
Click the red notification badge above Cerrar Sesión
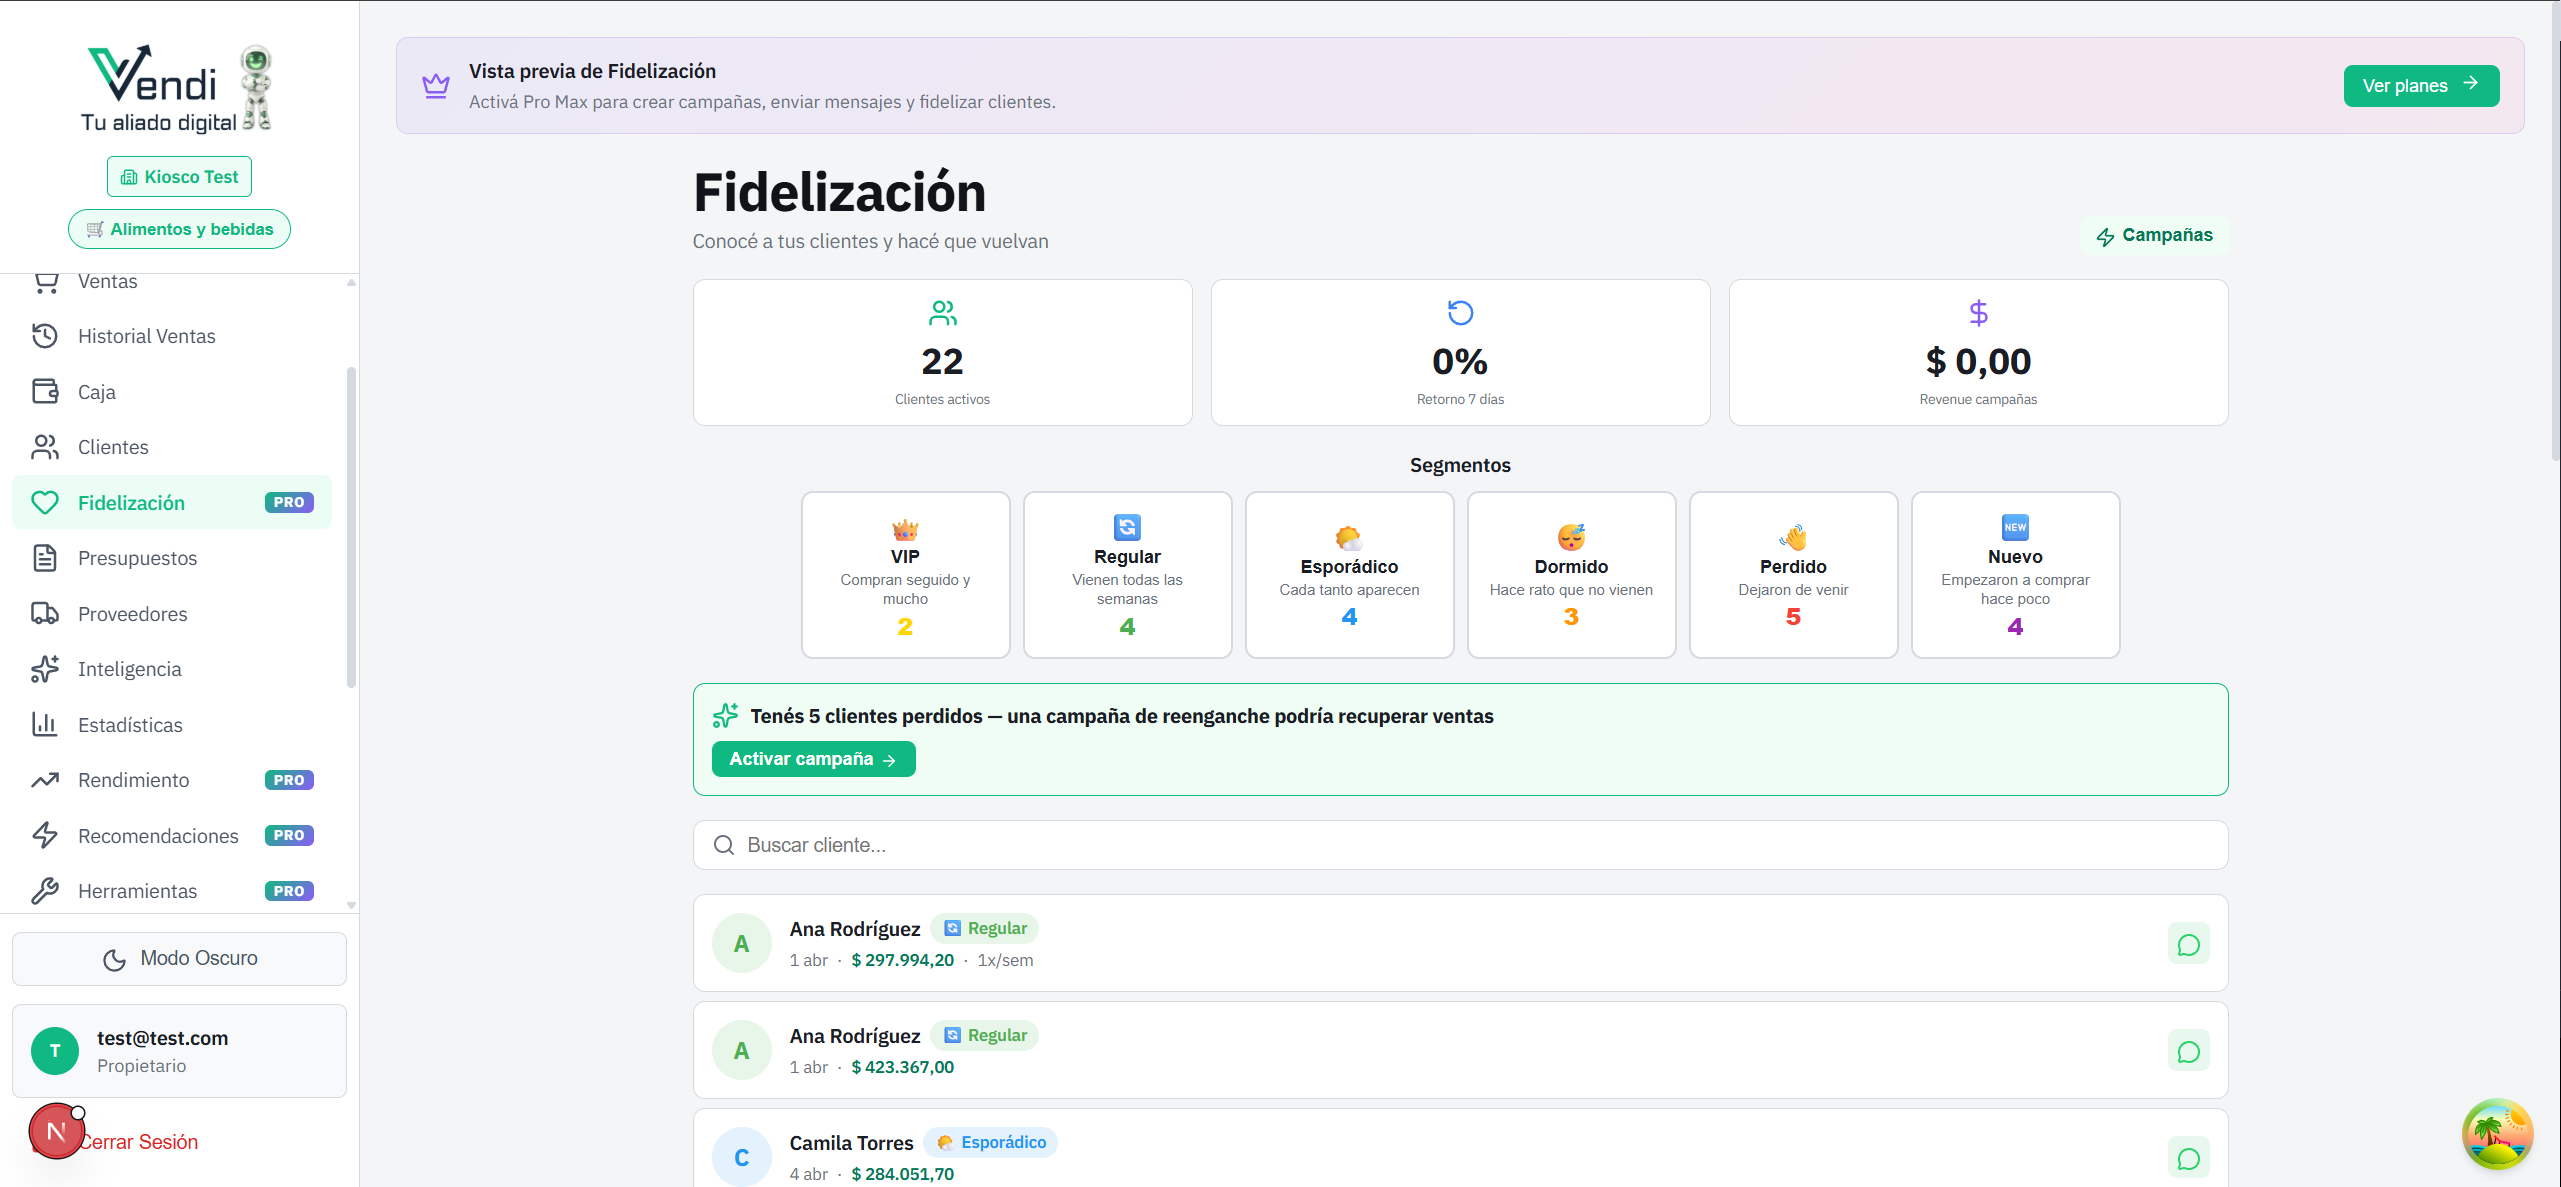click(x=57, y=1131)
